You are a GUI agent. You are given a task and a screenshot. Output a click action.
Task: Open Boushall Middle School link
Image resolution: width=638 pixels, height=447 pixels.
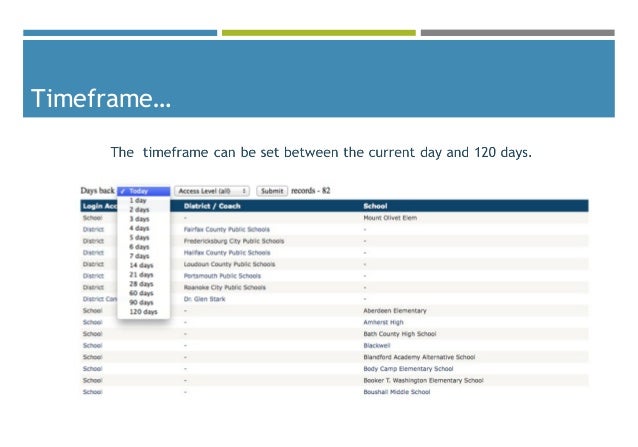[x=397, y=392]
